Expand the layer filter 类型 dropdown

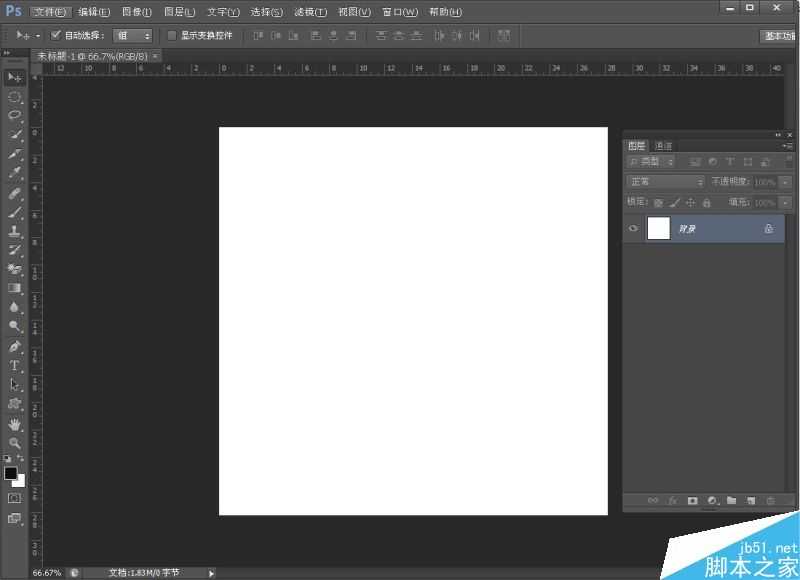[x=651, y=161]
